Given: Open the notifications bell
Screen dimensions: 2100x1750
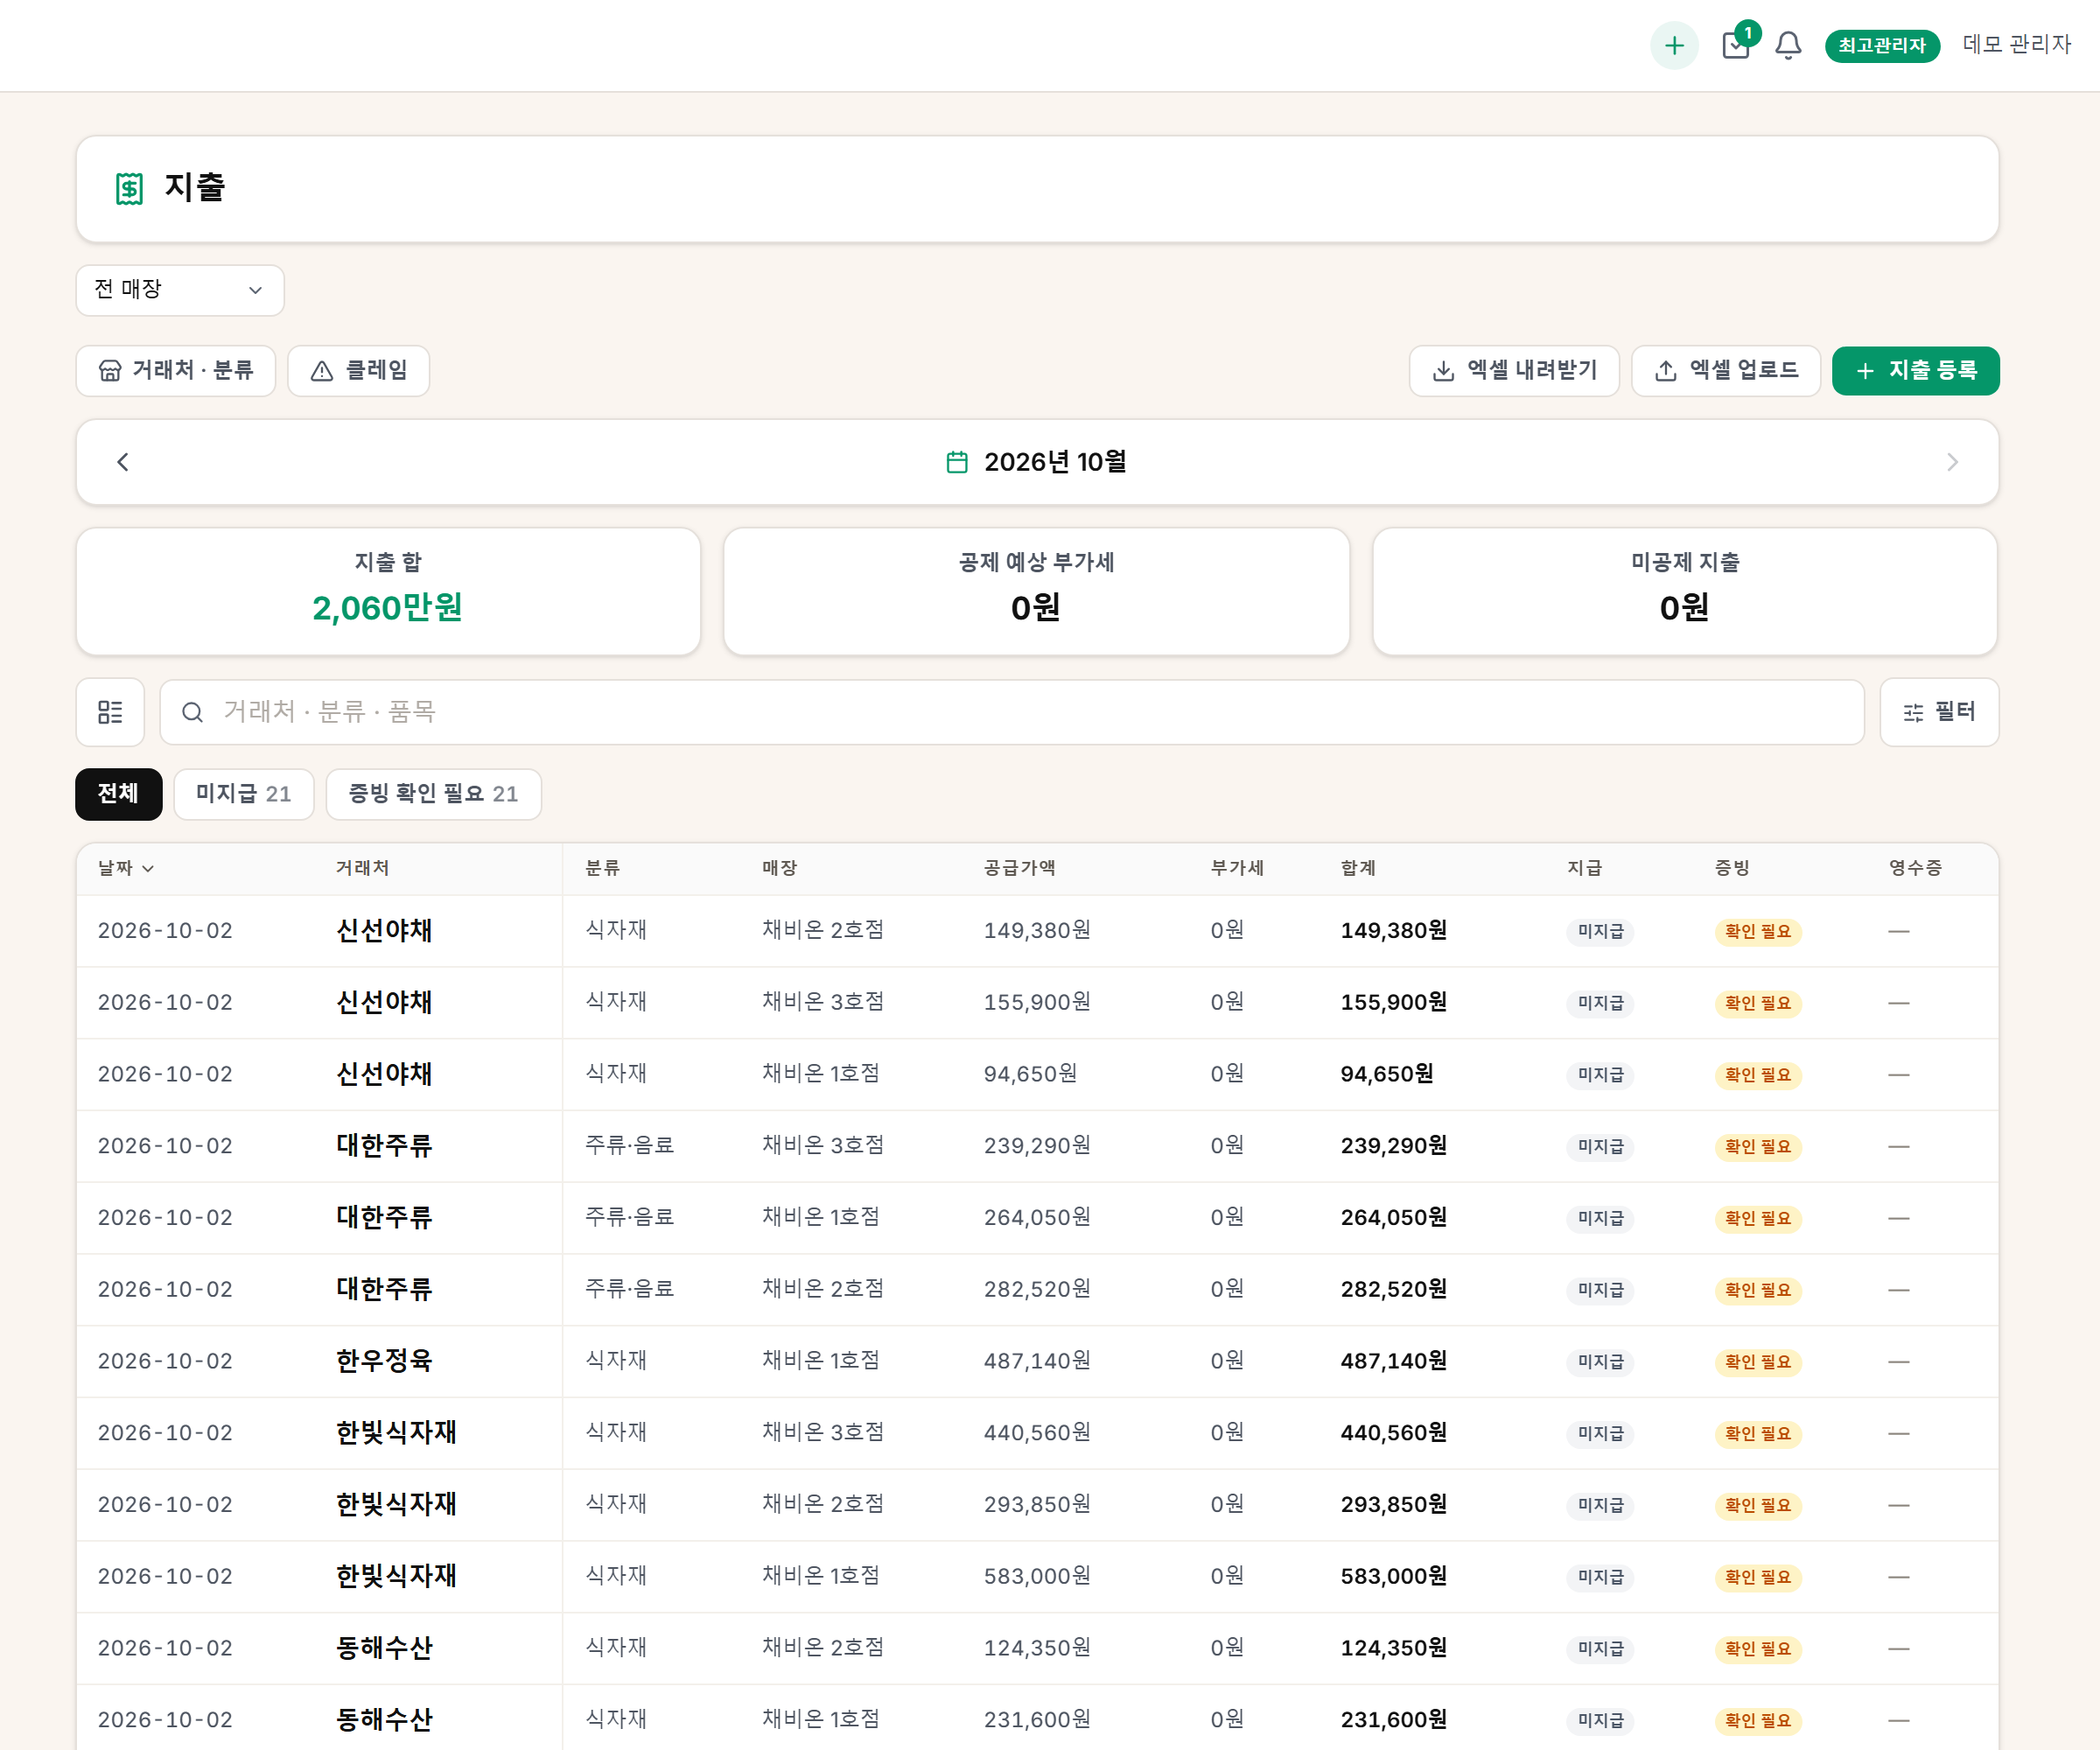Looking at the screenshot, I should (1788, 45).
